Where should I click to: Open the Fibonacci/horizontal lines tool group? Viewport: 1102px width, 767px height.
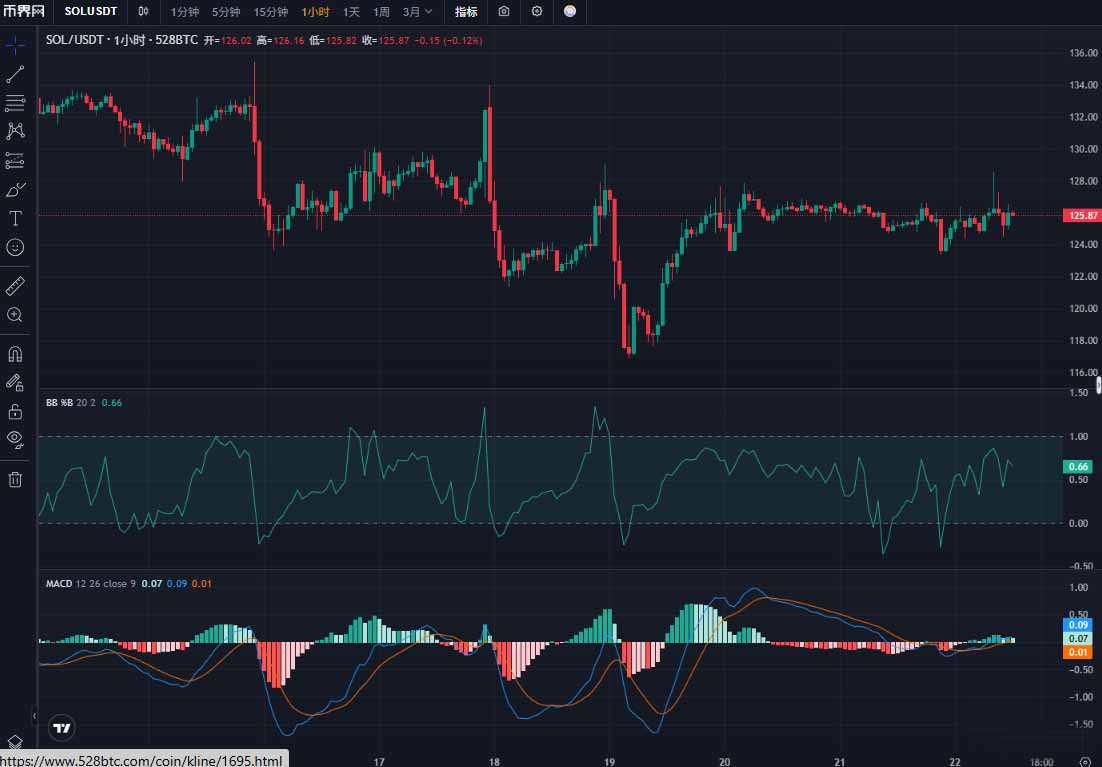coord(15,103)
